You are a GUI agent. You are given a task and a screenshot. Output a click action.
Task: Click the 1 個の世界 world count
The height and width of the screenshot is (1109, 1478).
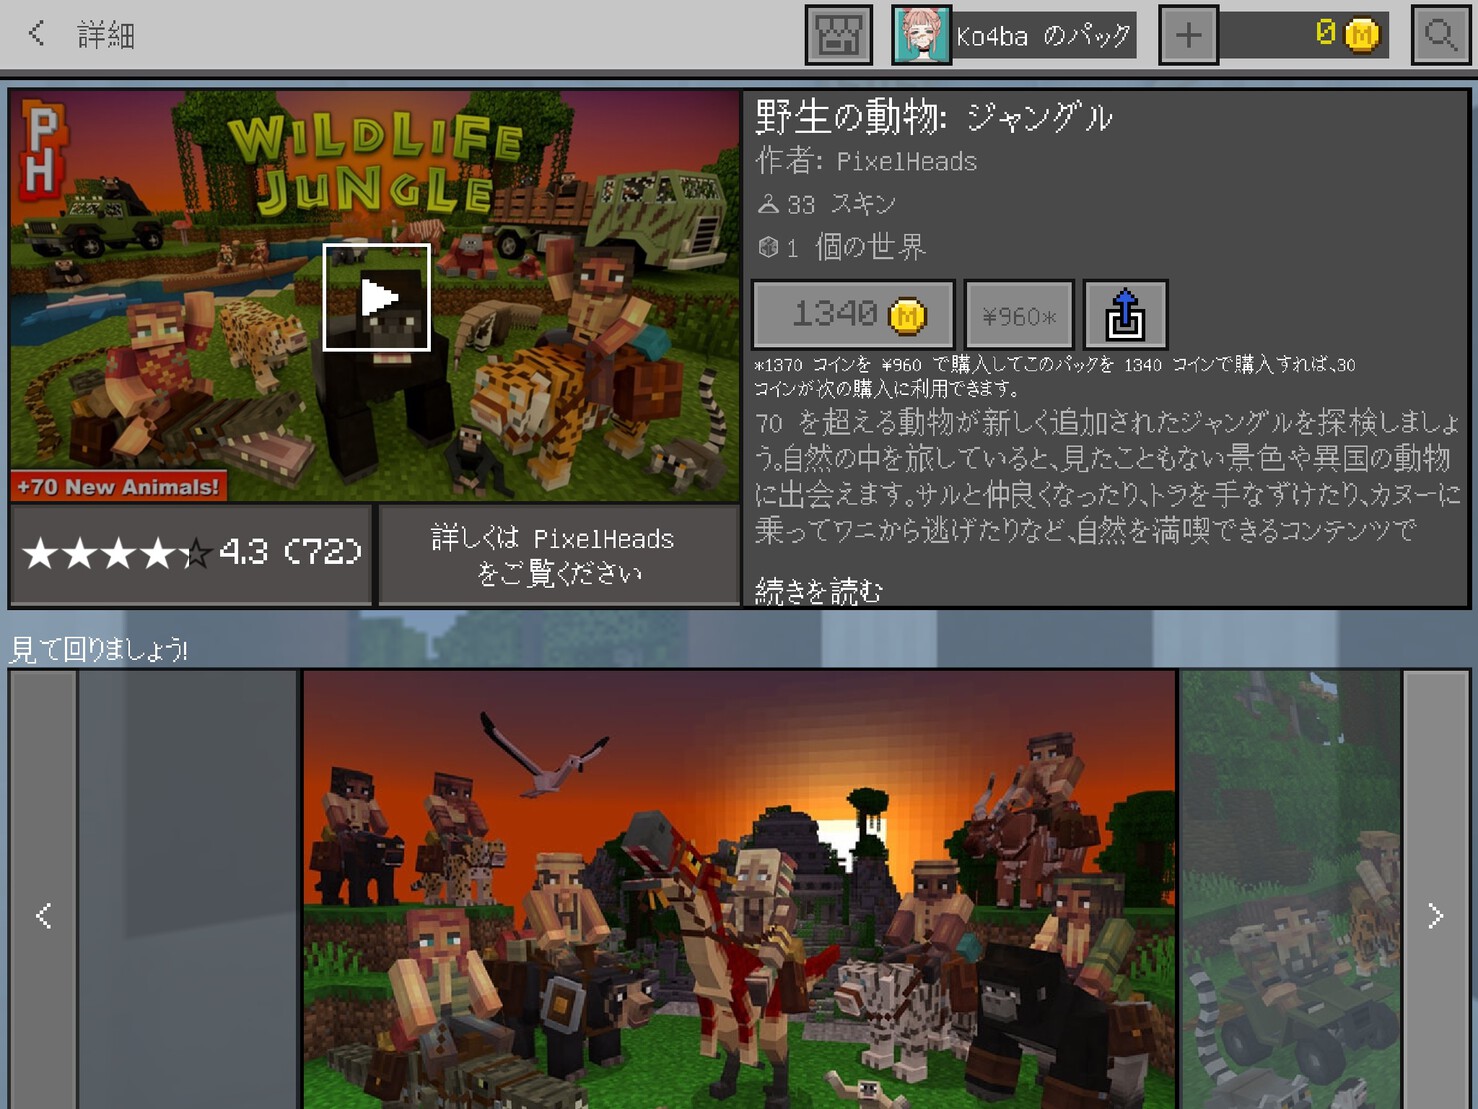tap(842, 247)
